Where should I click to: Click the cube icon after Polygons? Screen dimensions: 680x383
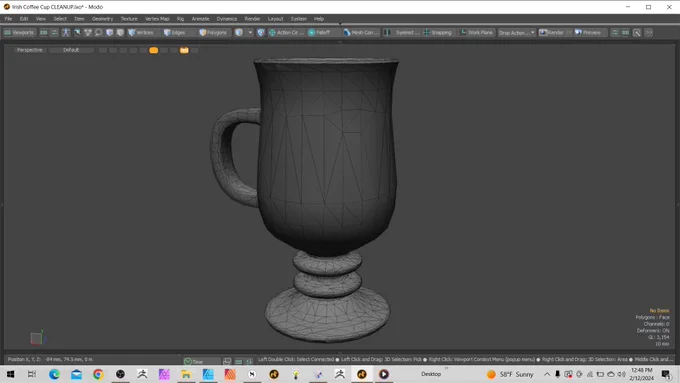click(x=239, y=33)
